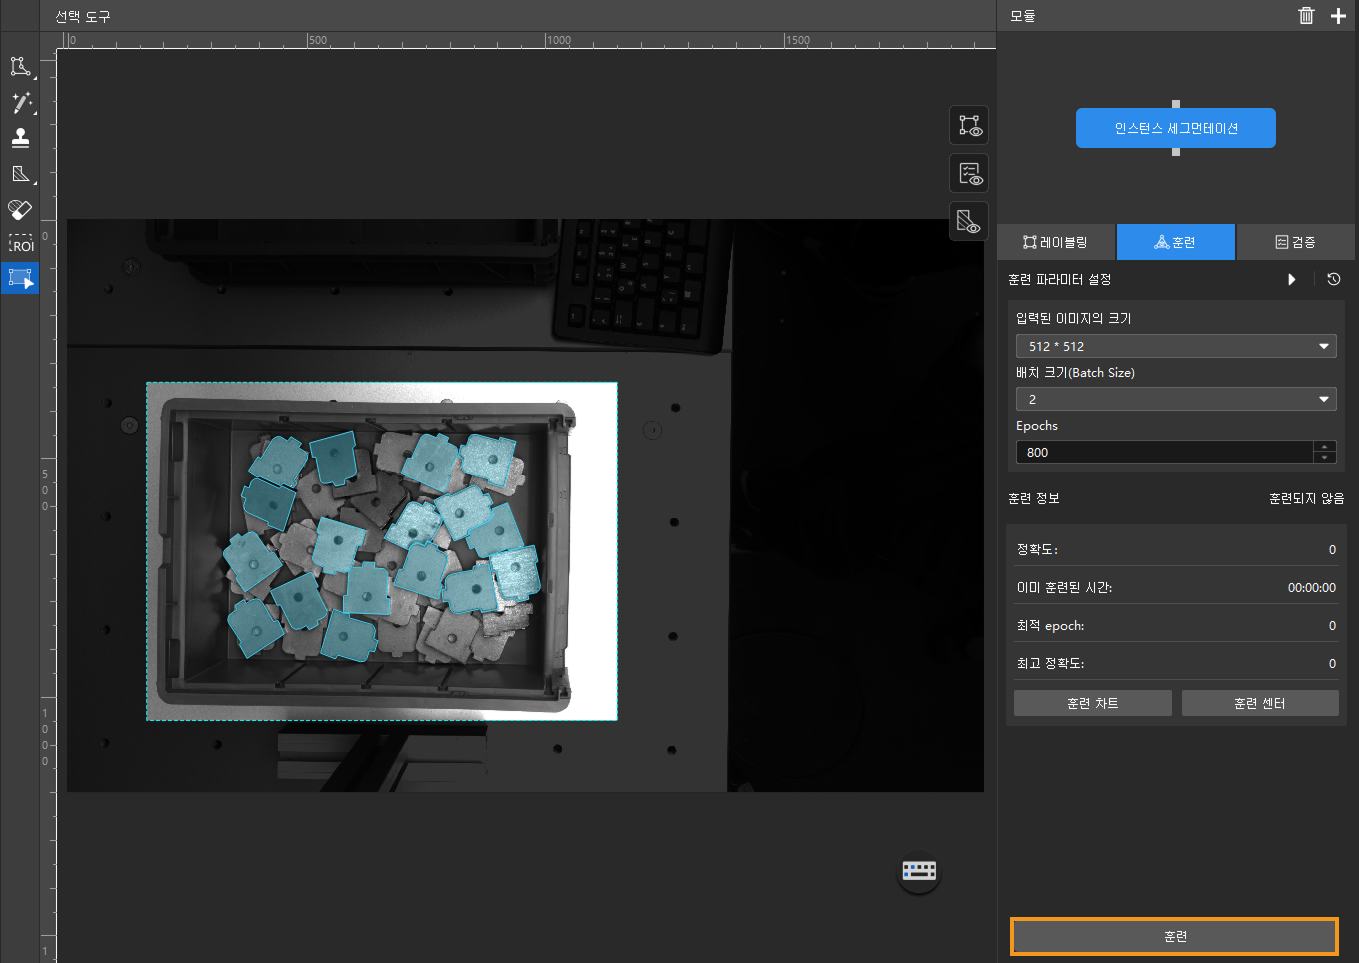Screen dimensions: 1359x963
Task: Switch to the 레이블링 tab
Action: 1056,242
